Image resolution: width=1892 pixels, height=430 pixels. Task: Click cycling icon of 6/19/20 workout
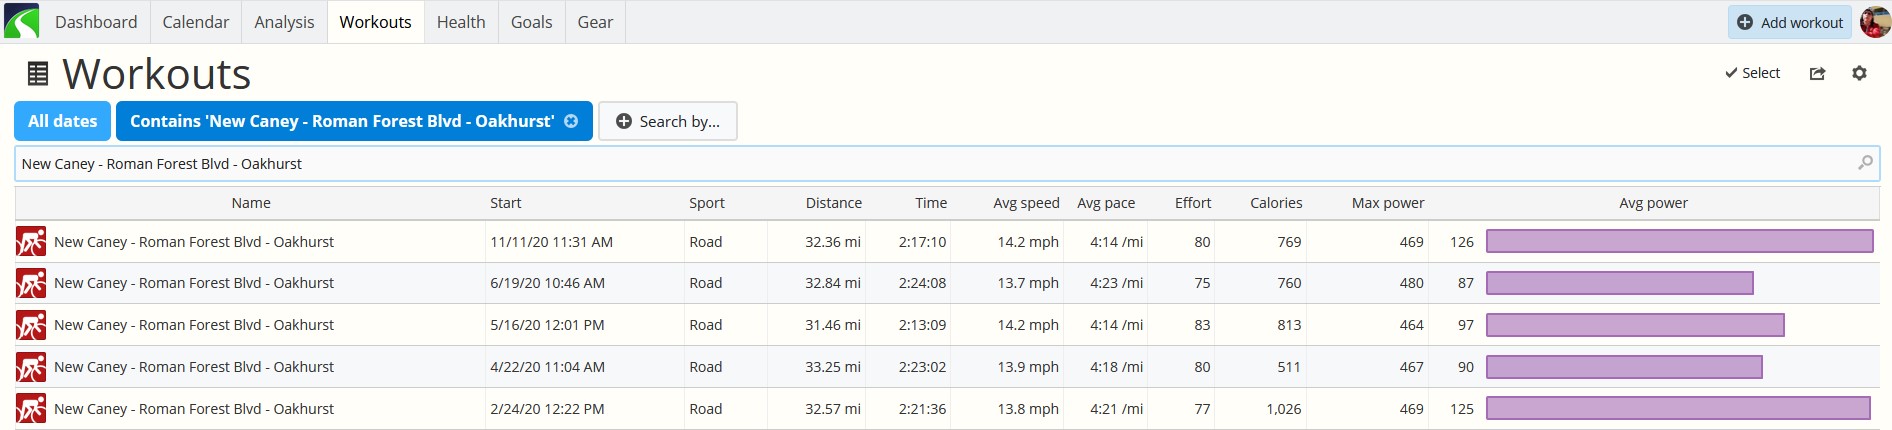(31, 283)
